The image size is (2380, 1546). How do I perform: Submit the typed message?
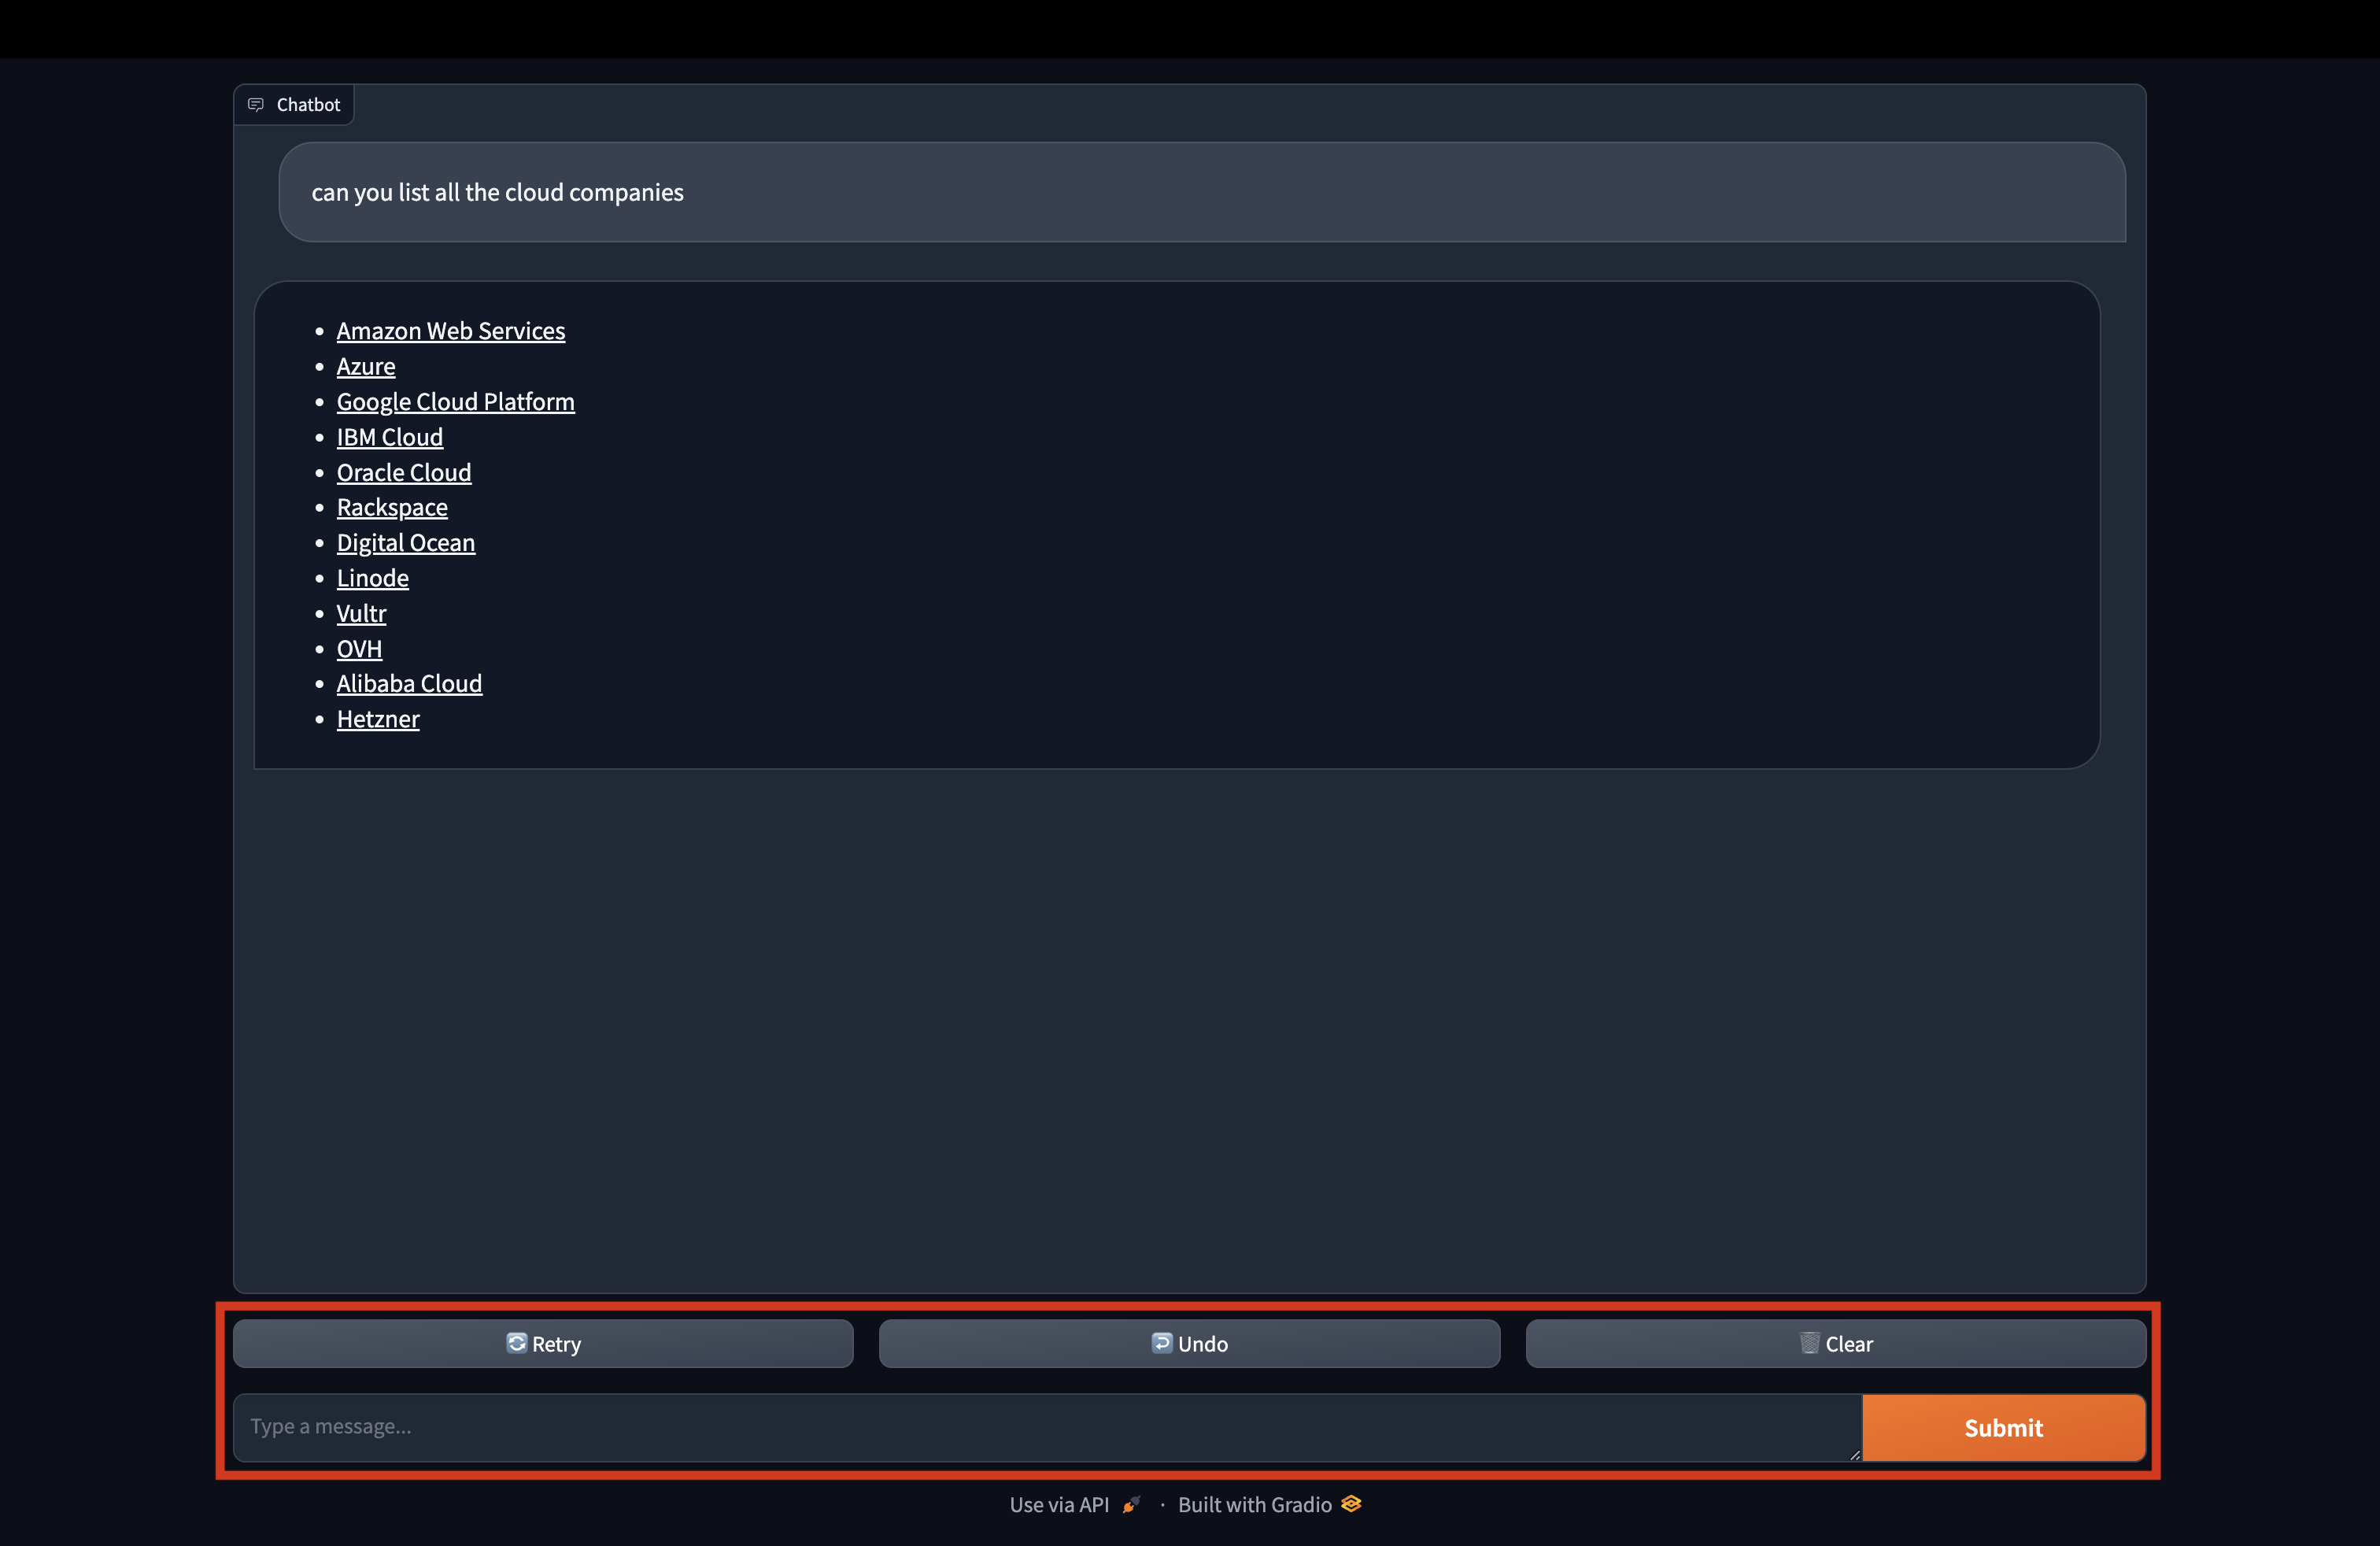[2003, 1427]
